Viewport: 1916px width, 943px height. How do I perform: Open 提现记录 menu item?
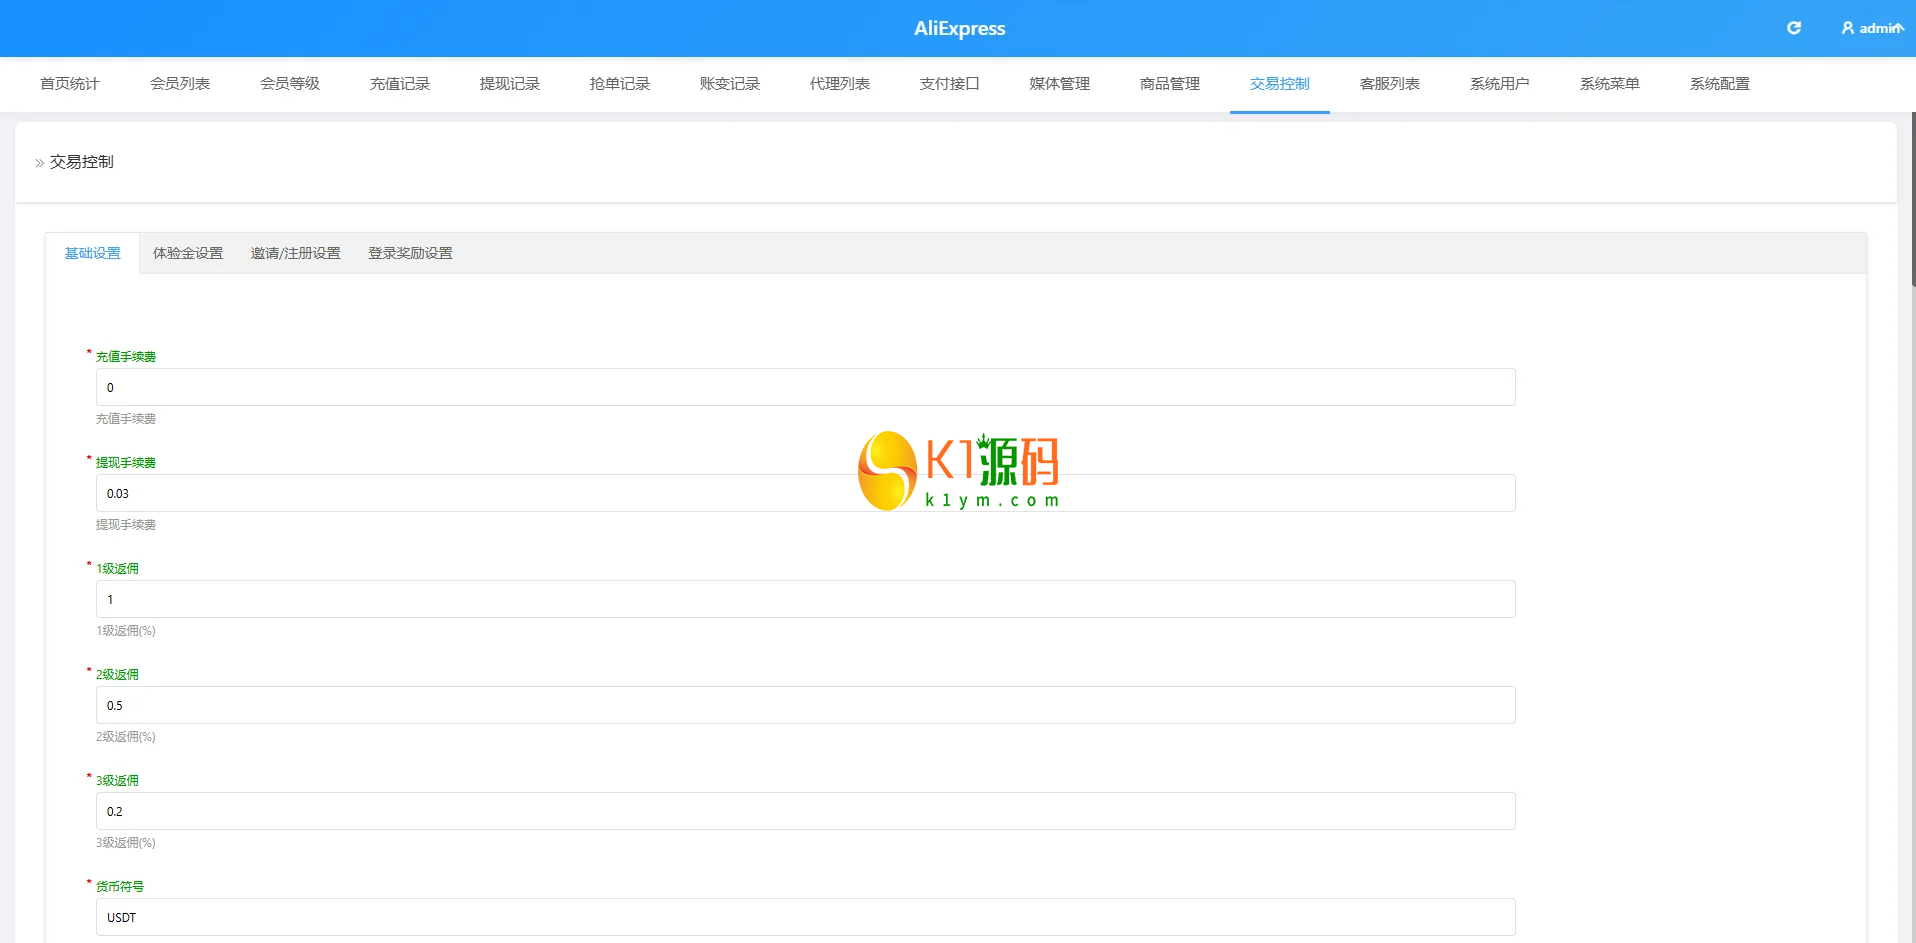tap(510, 84)
